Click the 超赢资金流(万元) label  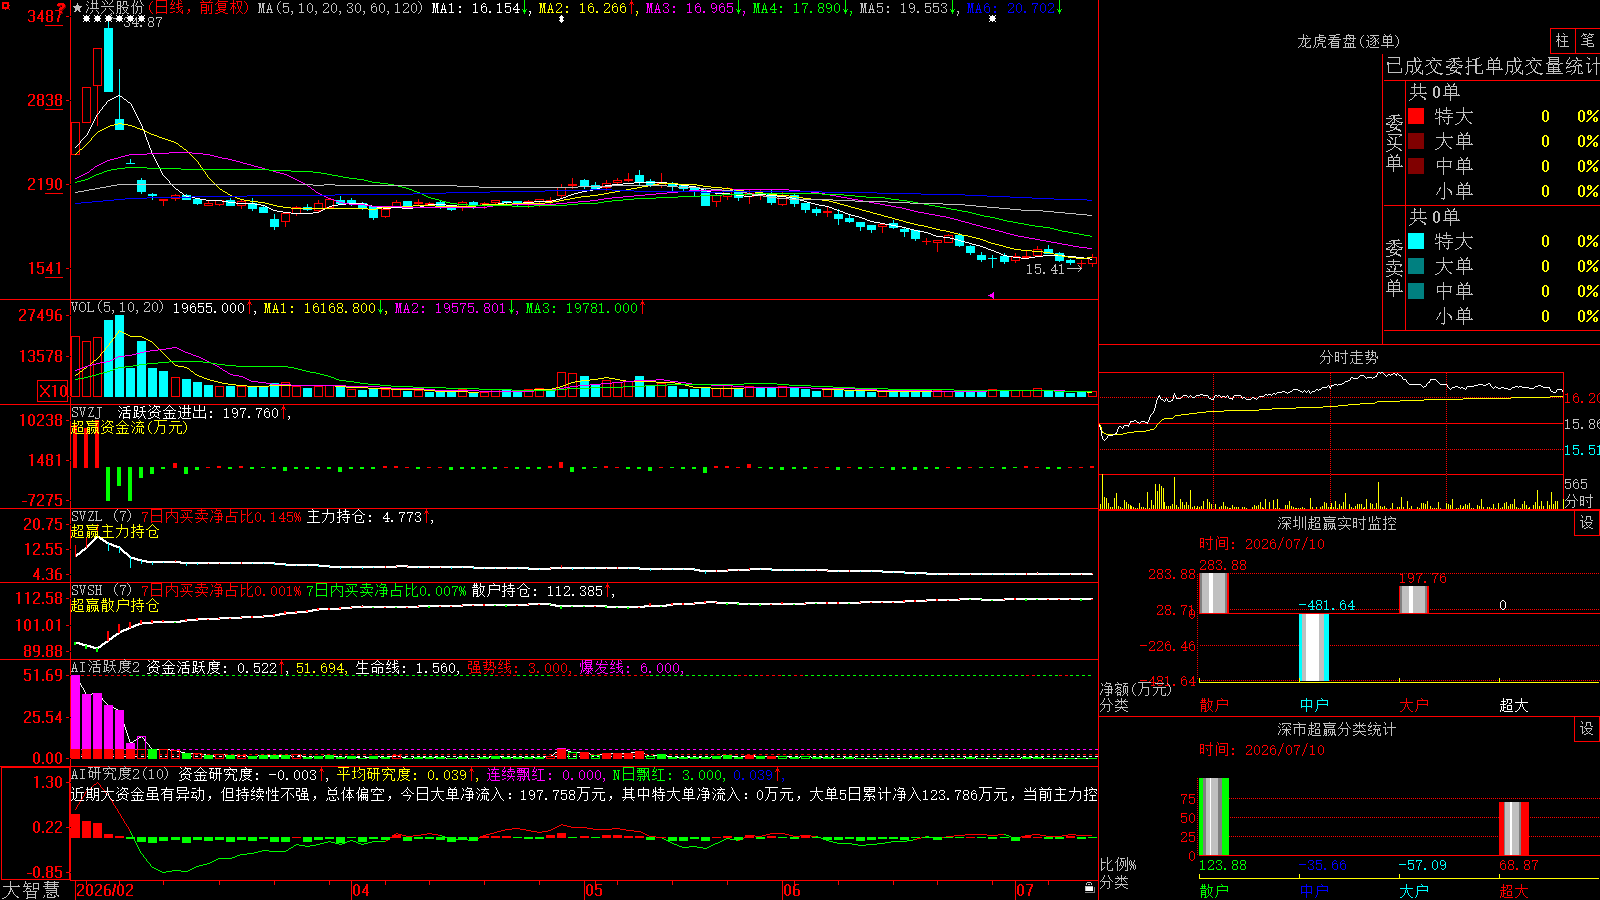129,427
